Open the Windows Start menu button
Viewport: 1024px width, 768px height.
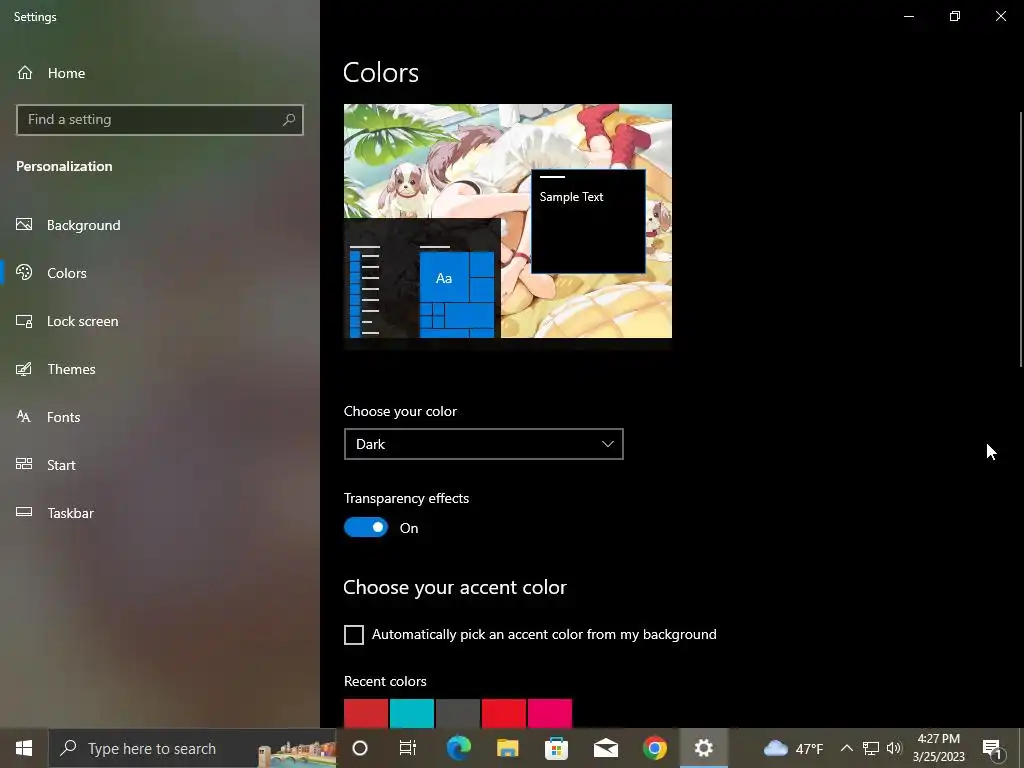click(24, 748)
